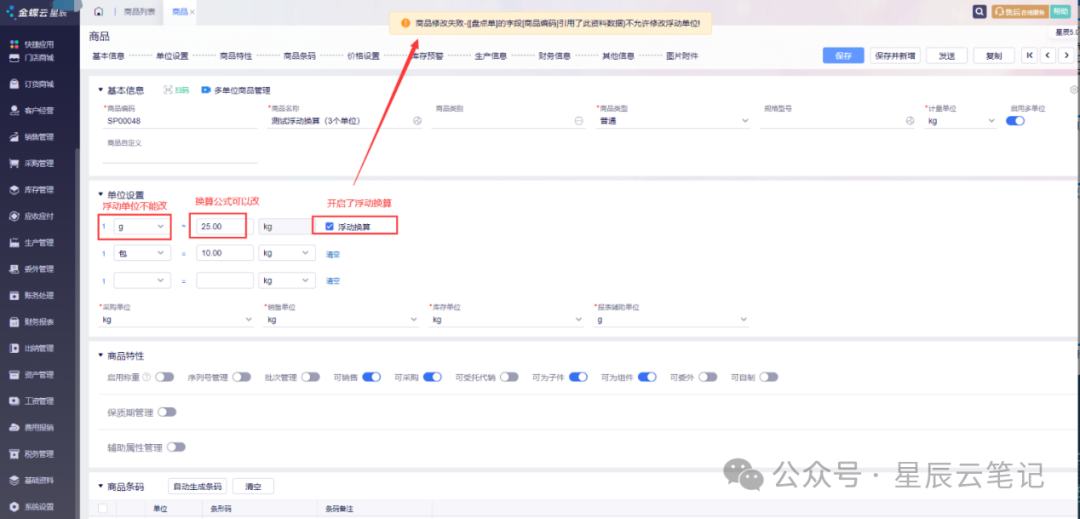Click the 发送 button

[947, 56]
